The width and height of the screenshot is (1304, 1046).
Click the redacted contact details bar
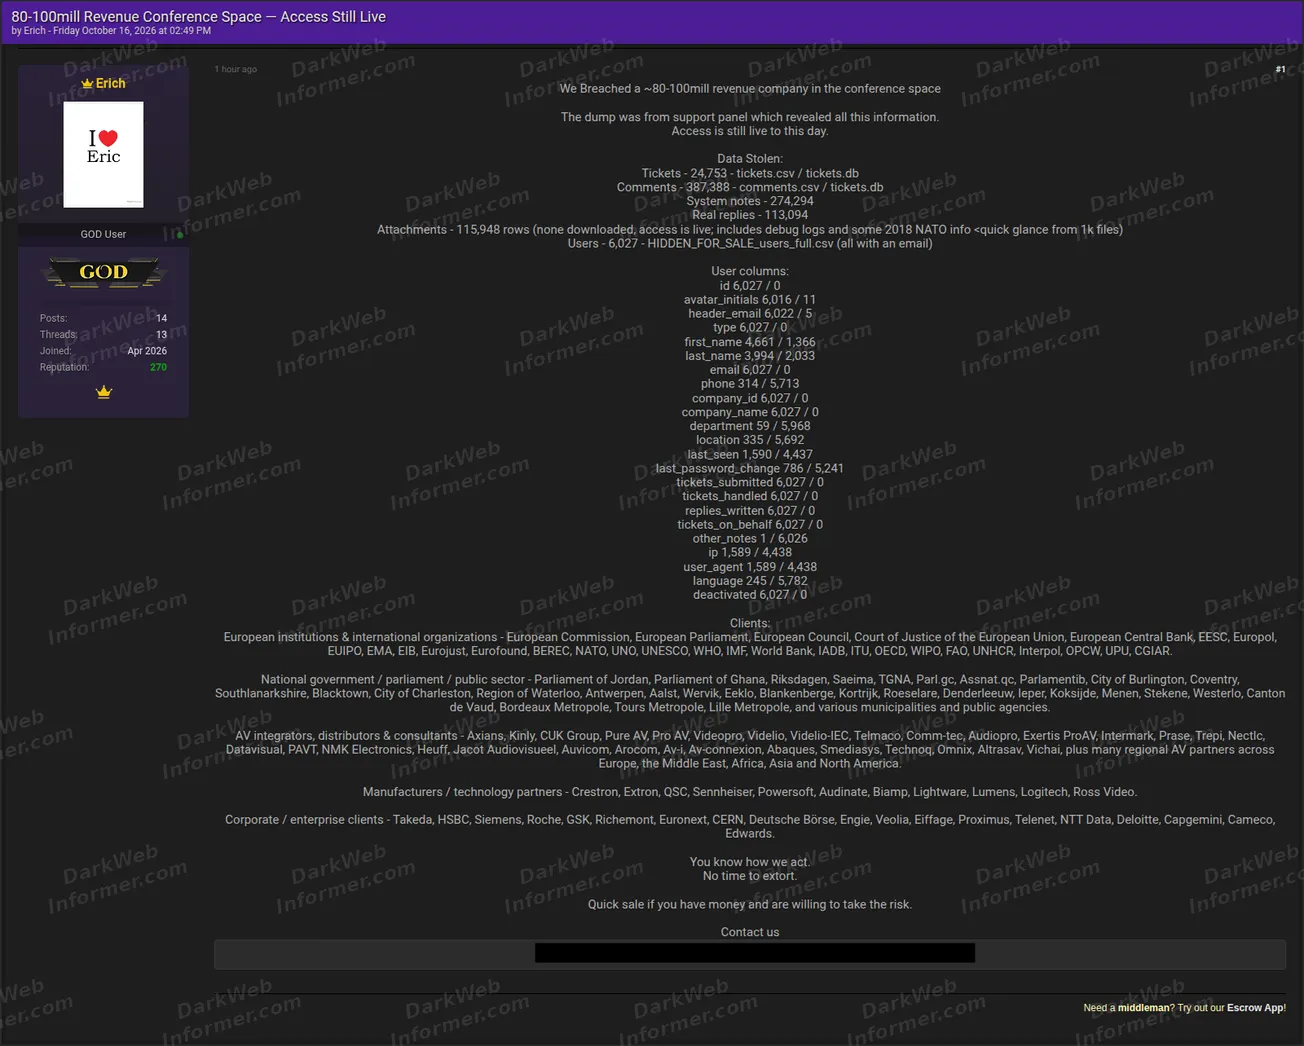point(755,953)
